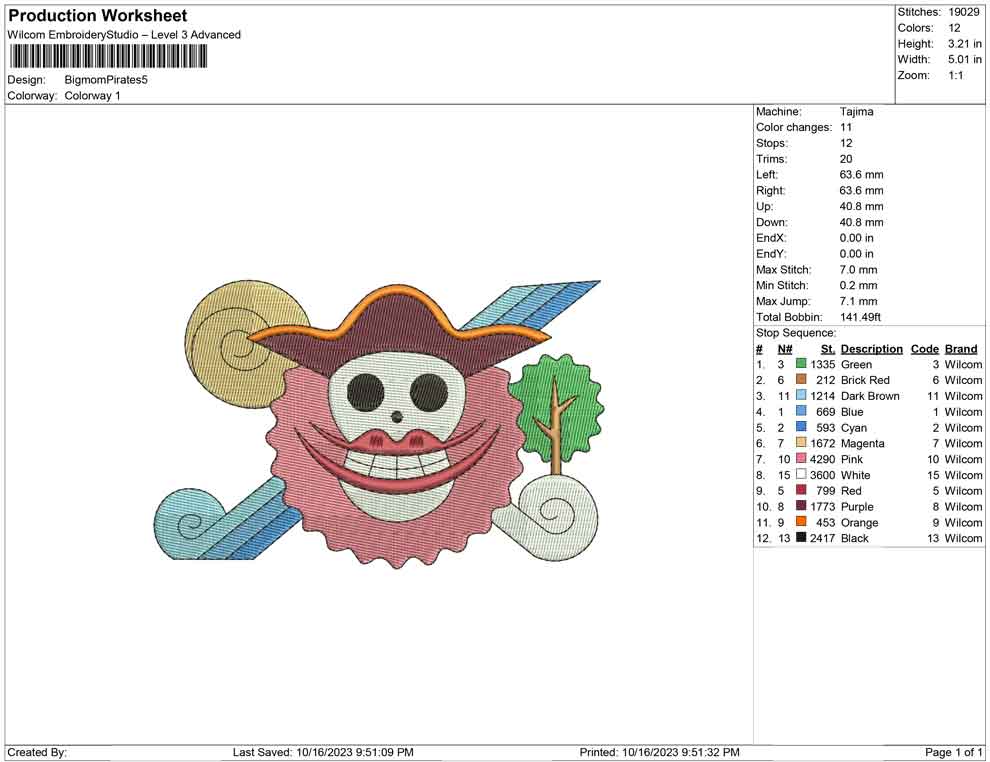Click the Green color swatch in stop sequence

801,365
